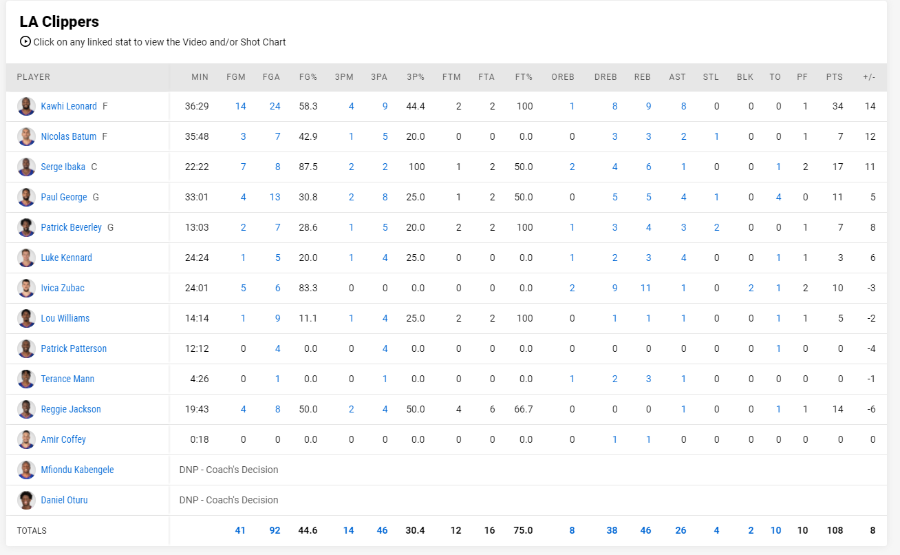Click Terance Mann's headshot
This screenshot has height=555, width=900.
[26, 379]
